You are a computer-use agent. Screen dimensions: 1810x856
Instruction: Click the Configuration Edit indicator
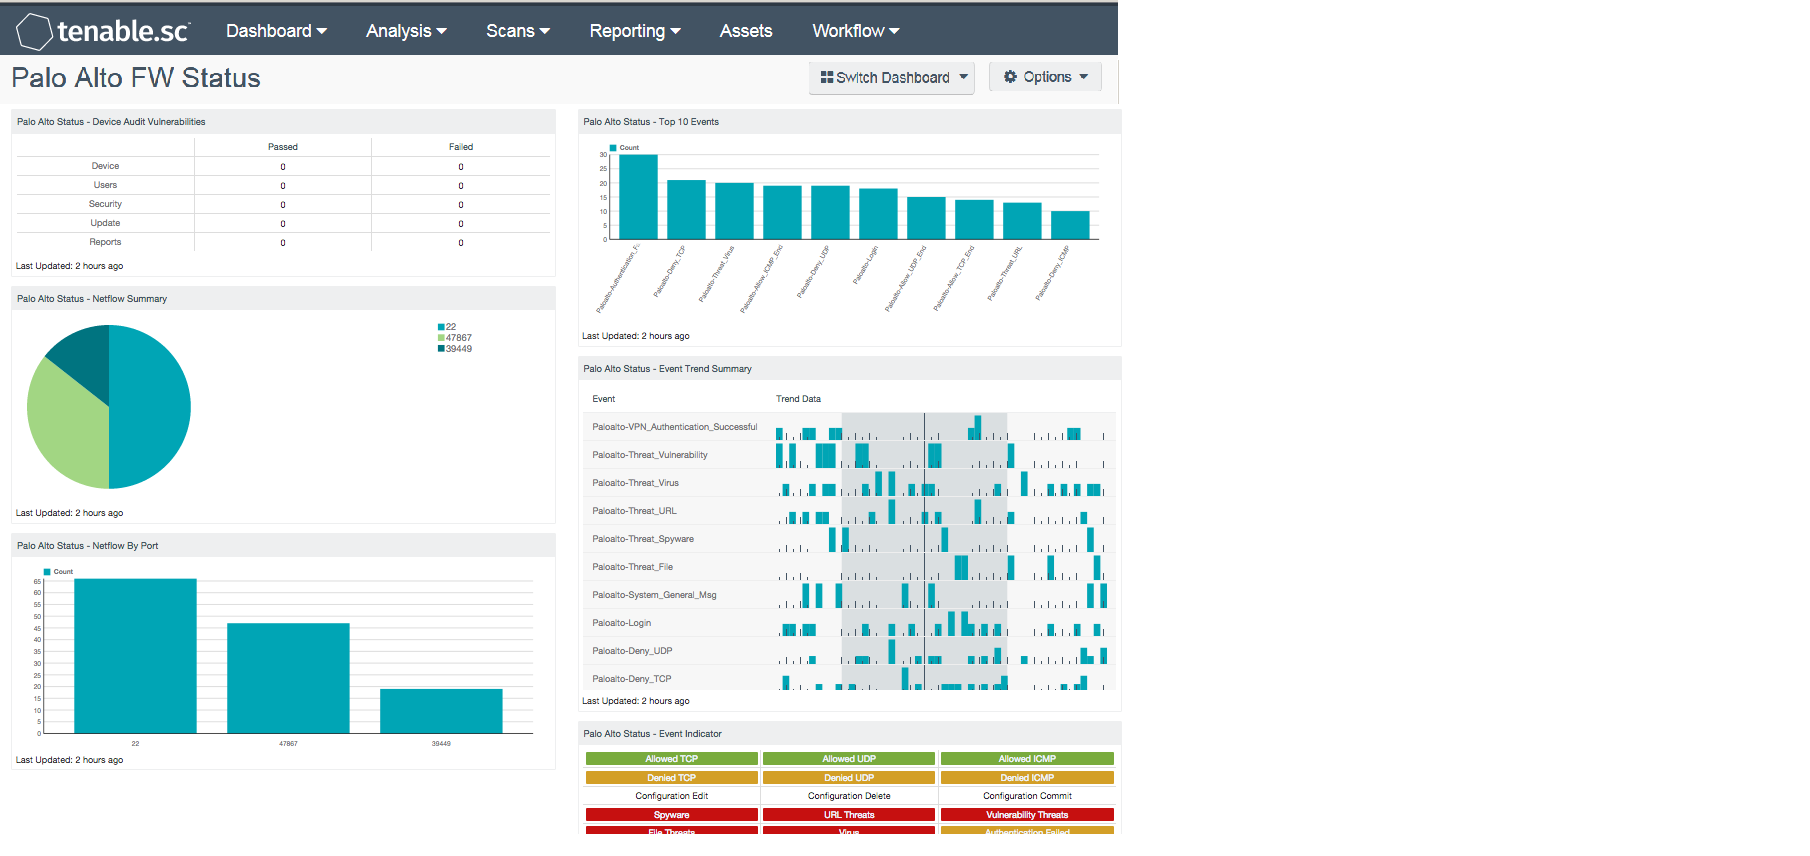672,796
